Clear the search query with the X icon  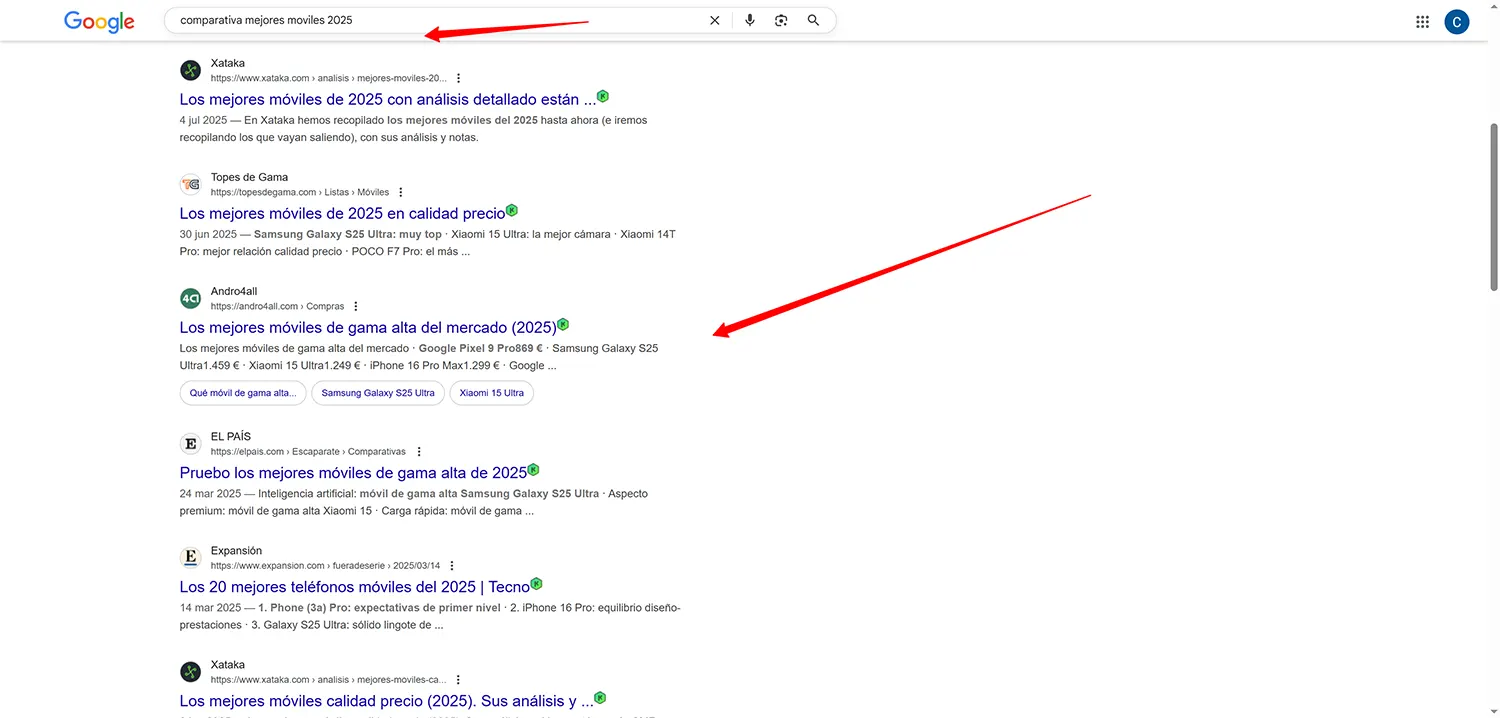pyautogui.click(x=715, y=19)
